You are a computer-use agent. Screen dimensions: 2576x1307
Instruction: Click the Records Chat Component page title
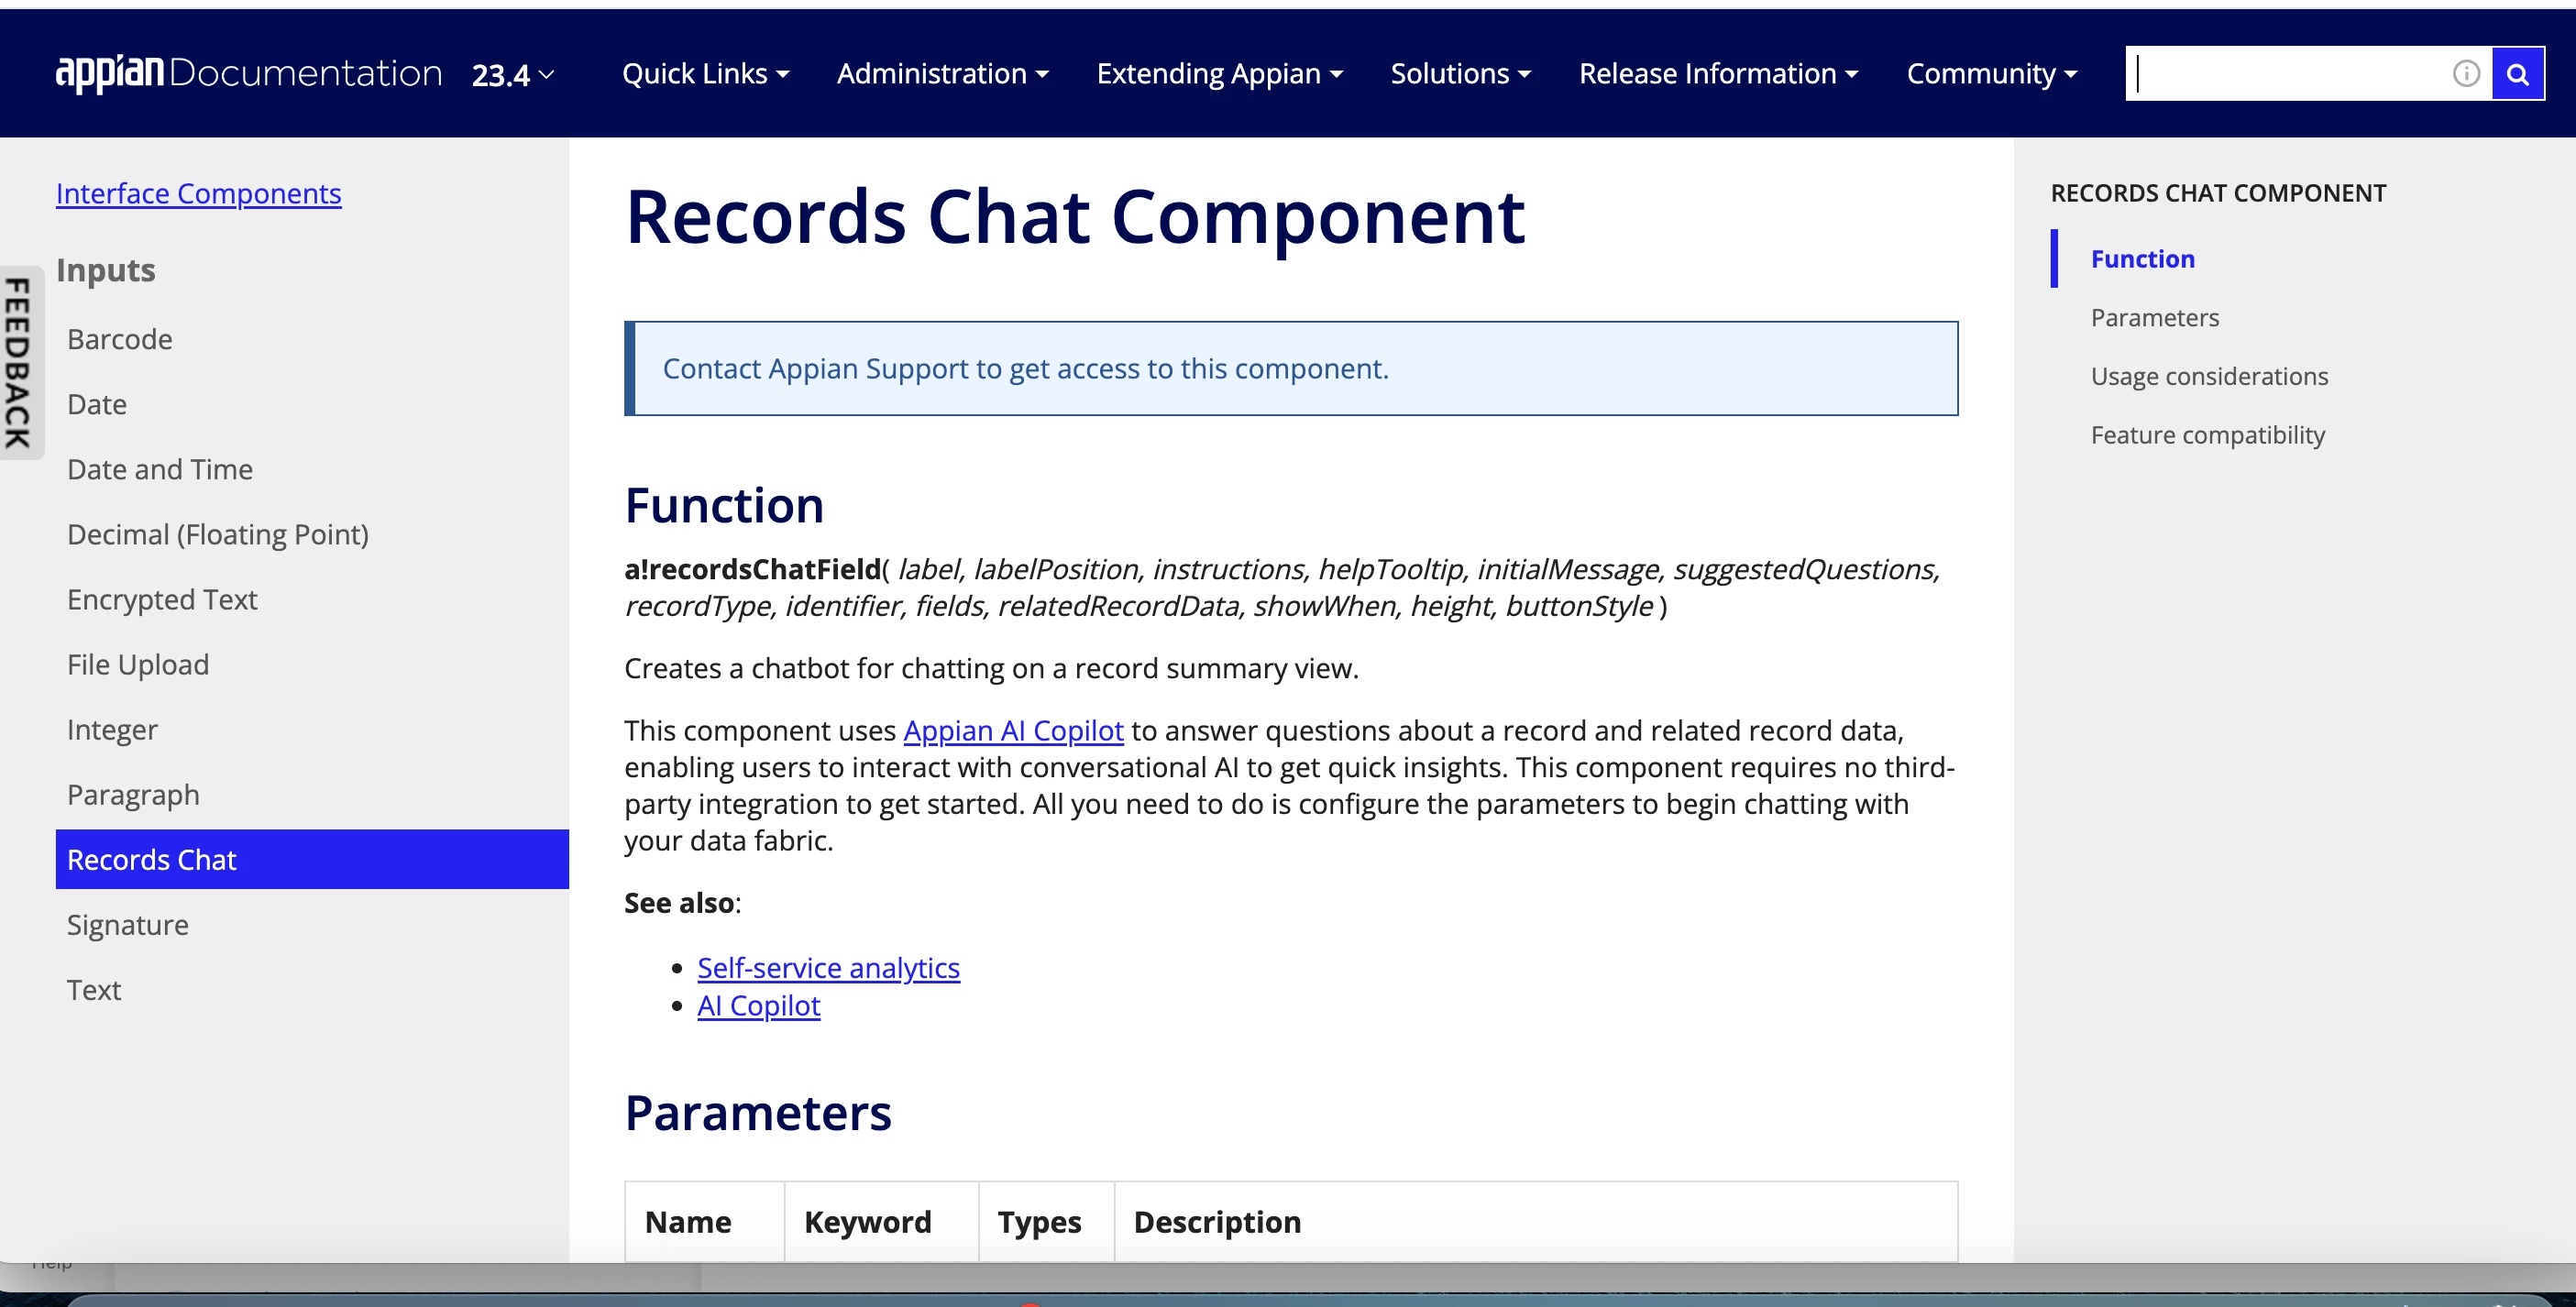pos(1075,216)
